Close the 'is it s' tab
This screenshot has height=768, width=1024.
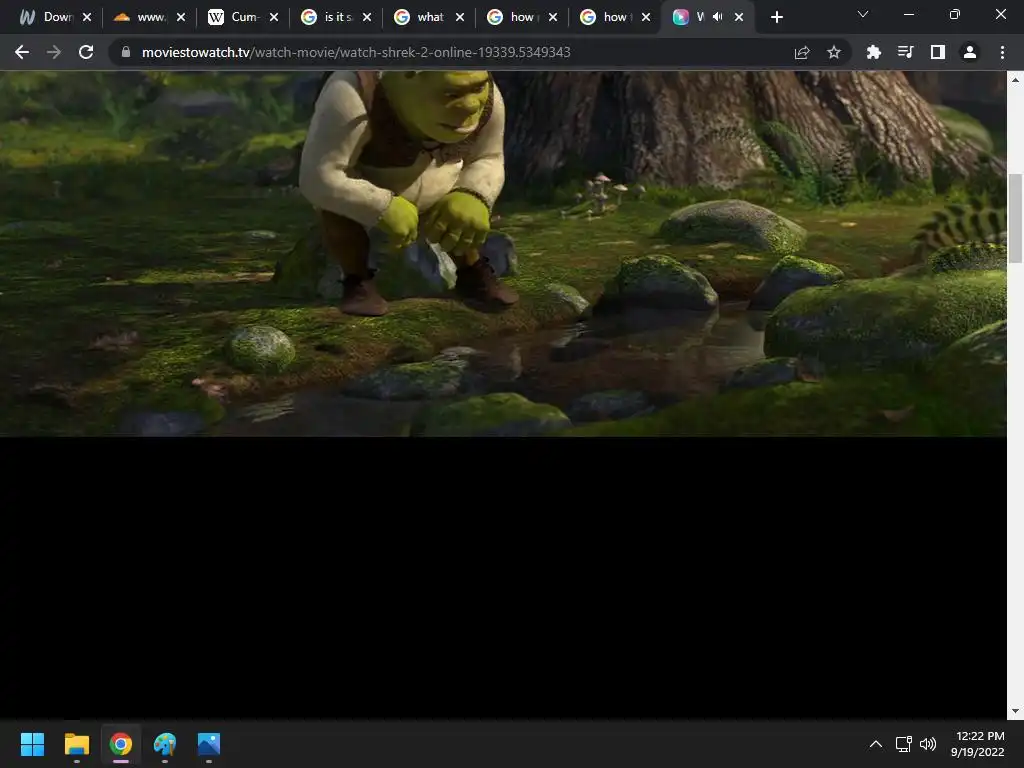[x=367, y=17]
